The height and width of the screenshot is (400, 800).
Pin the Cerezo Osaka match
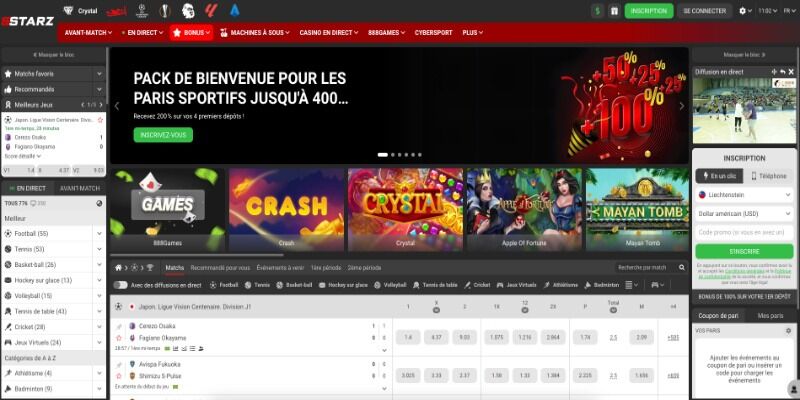point(119,326)
